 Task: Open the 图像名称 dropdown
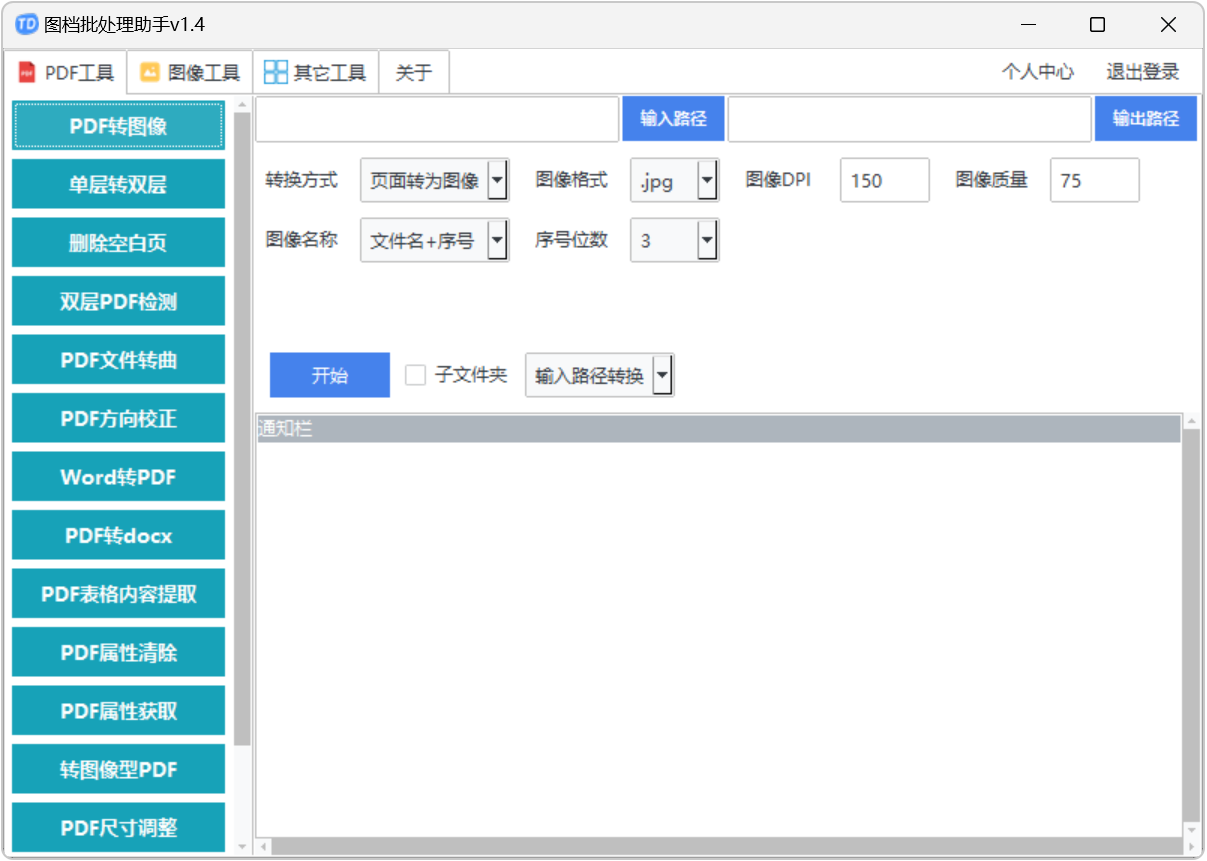pos(434,240)
